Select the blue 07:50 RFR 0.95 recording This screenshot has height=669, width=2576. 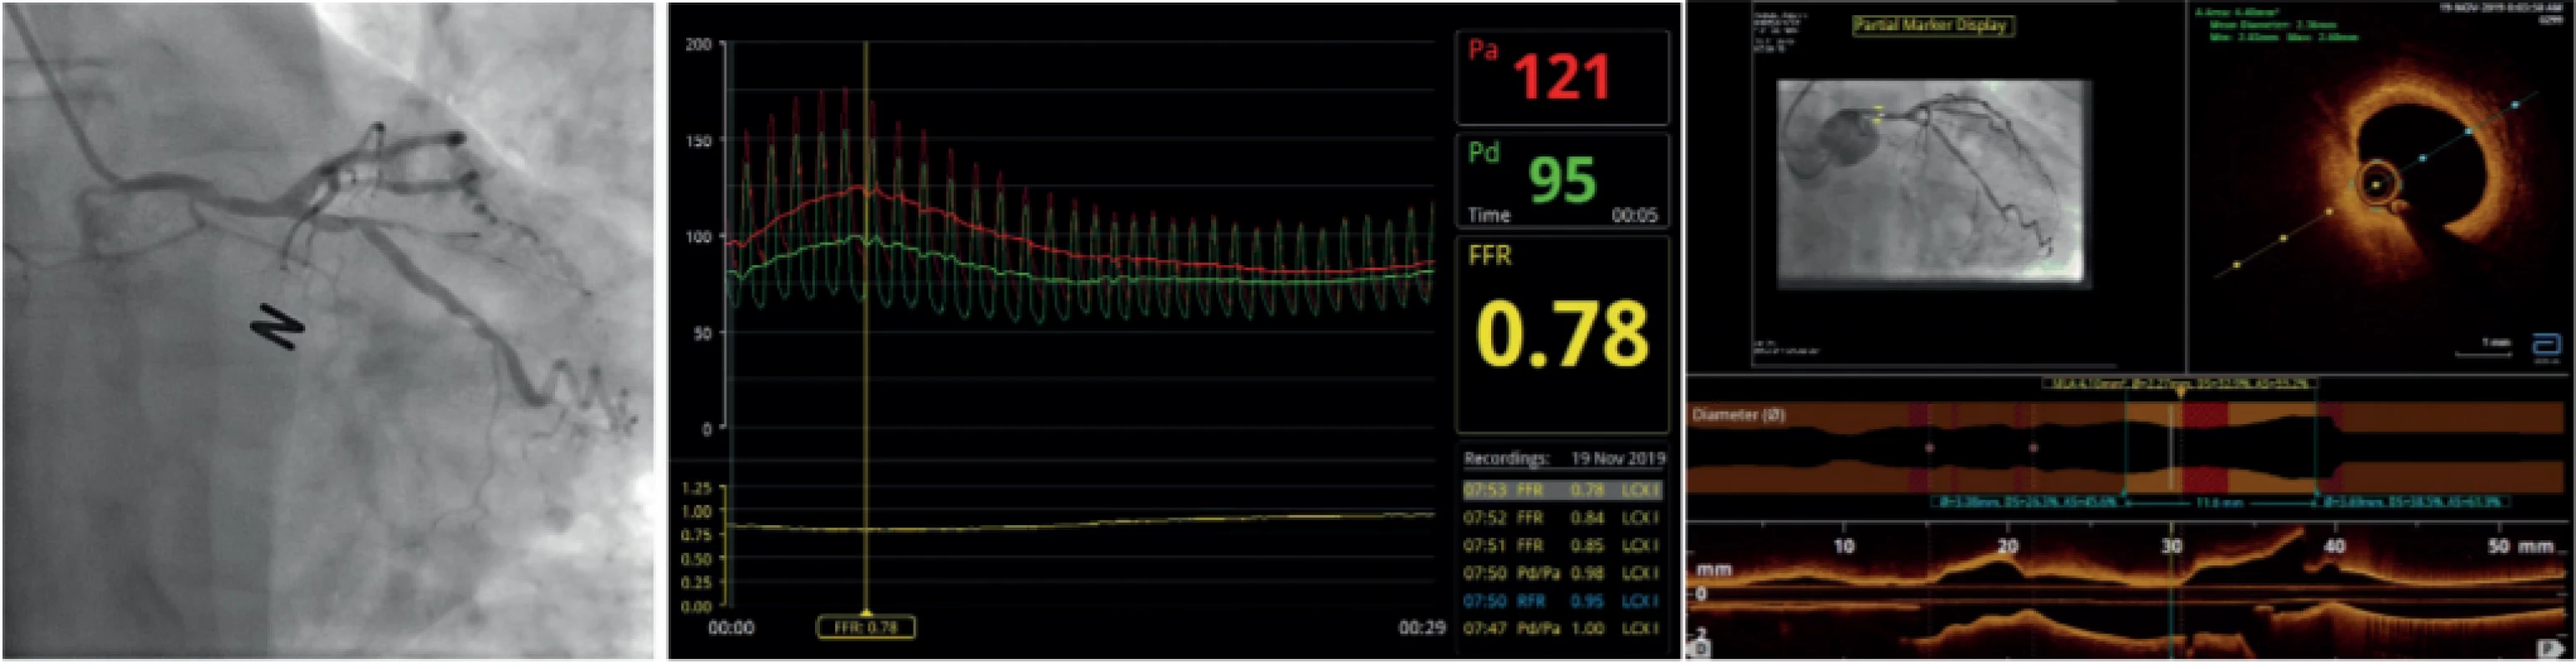(x=1563, y=601)
